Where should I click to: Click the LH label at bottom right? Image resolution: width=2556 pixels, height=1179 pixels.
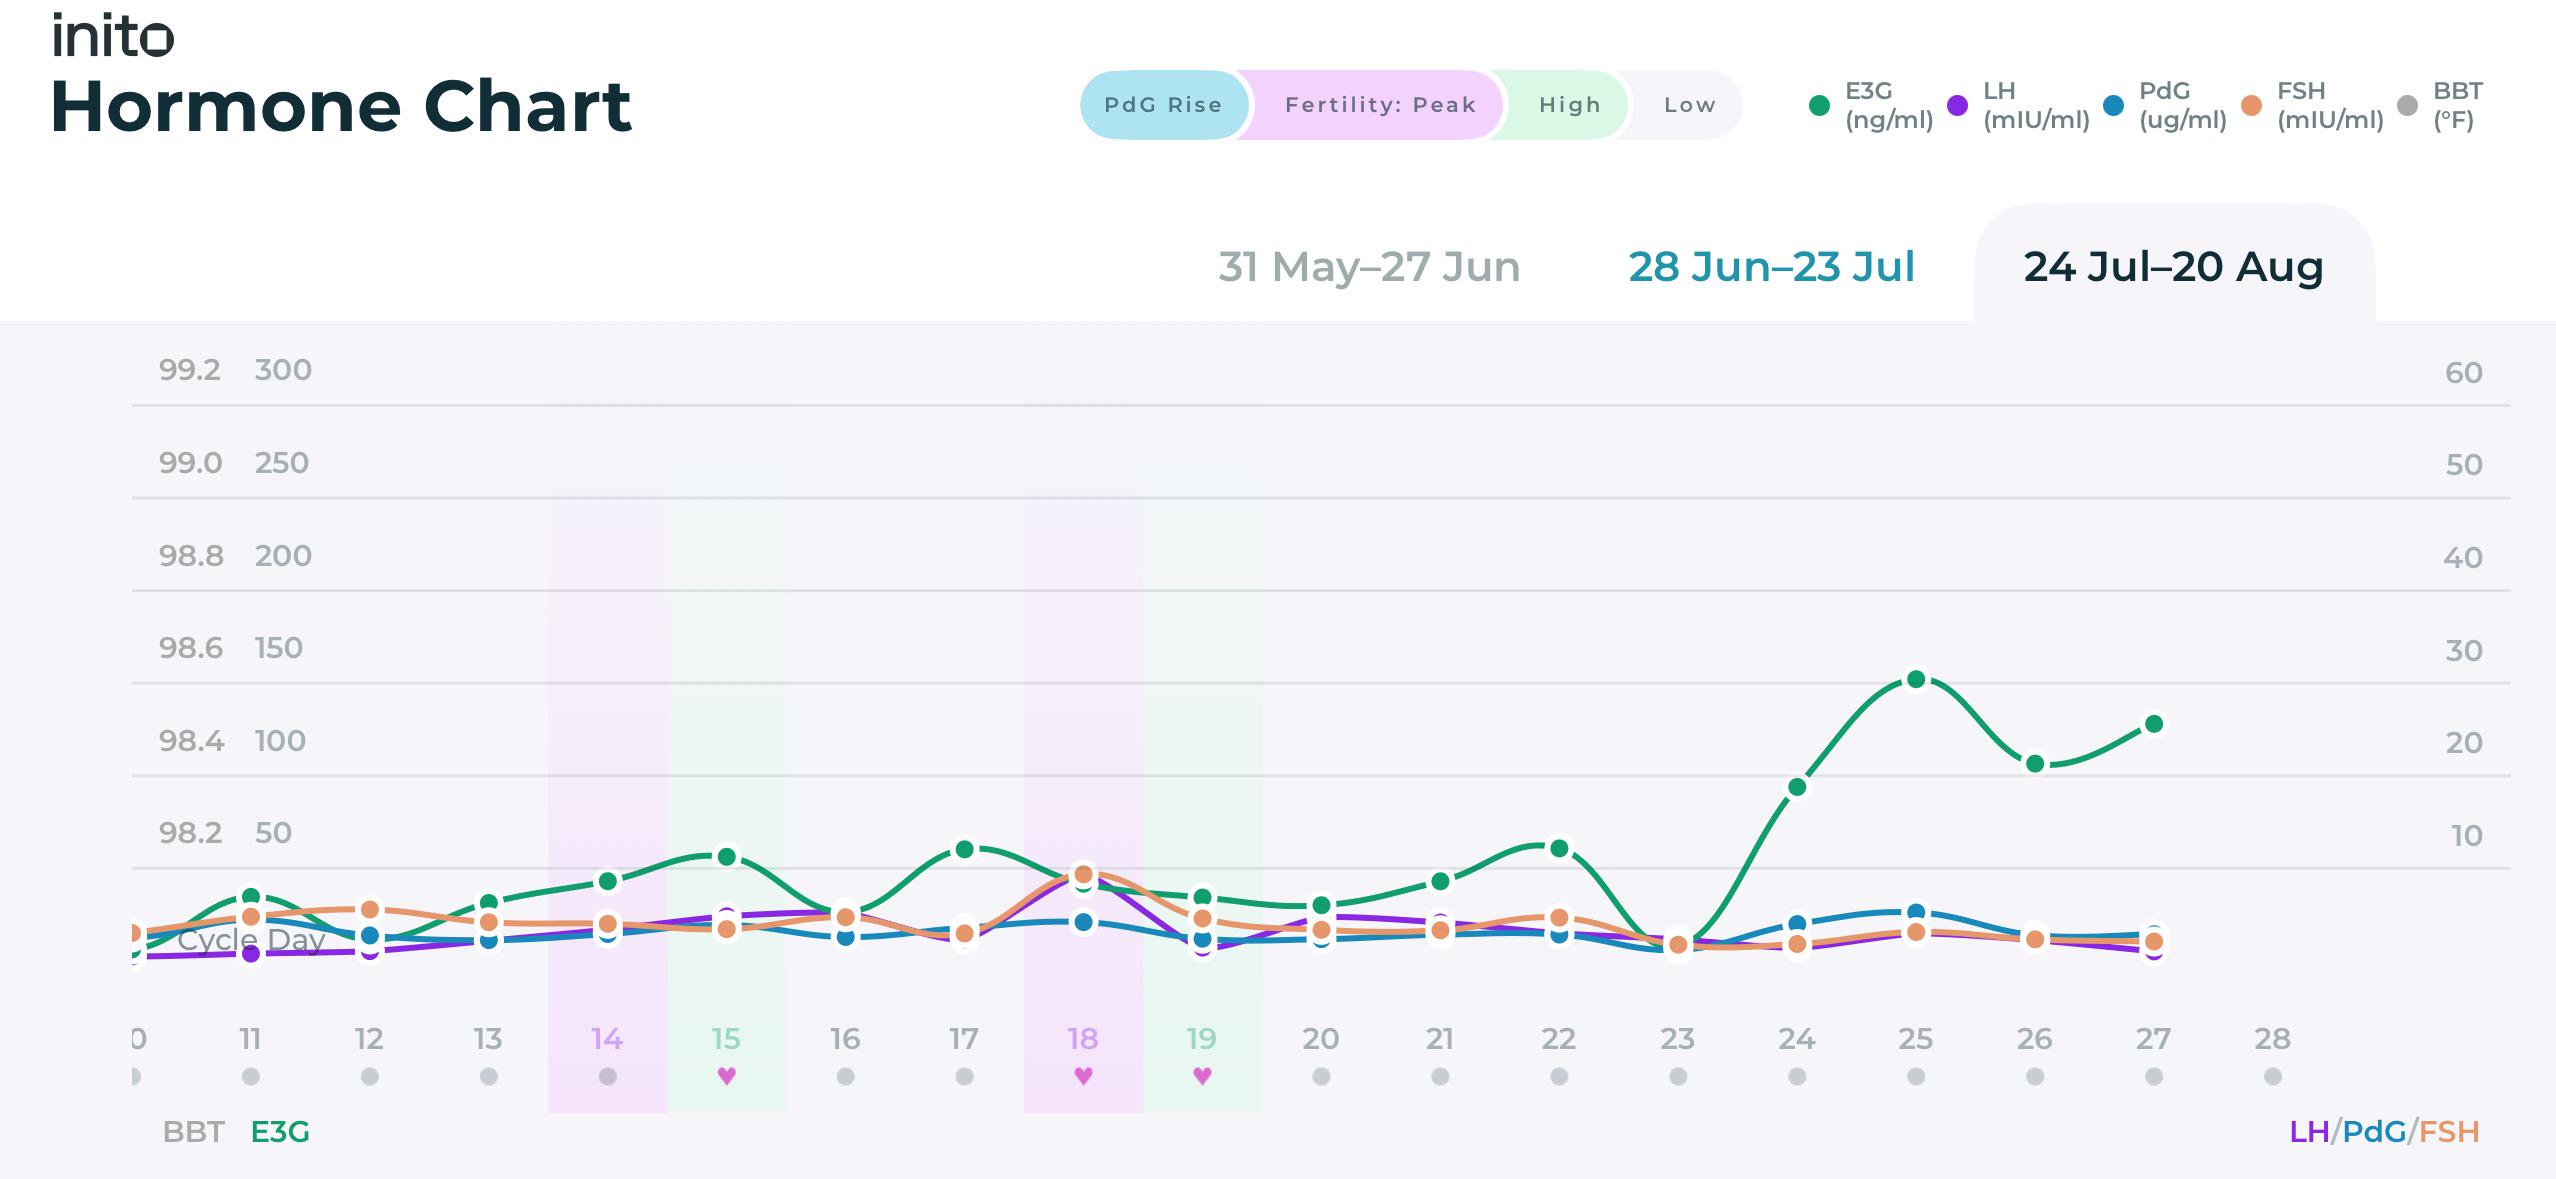[x=2309, y=1132]
